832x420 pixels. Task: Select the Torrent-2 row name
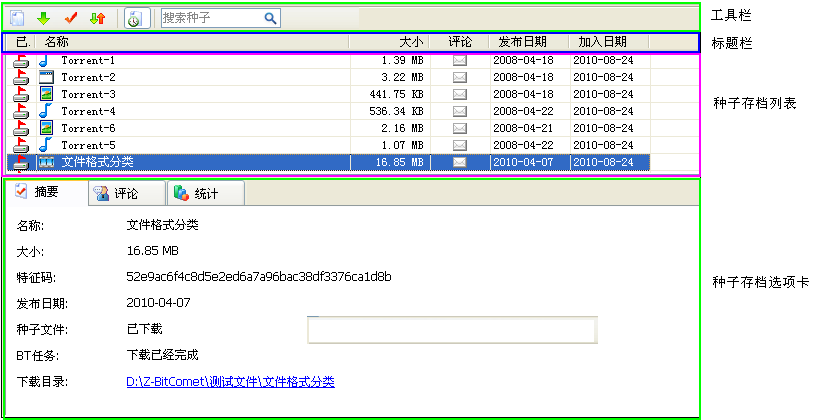click(88, 77)
